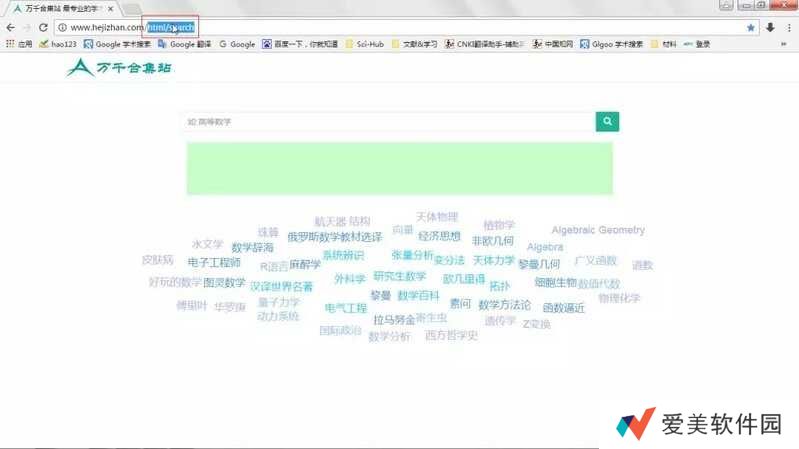Open a new tab button

click(x=131, y=9)
